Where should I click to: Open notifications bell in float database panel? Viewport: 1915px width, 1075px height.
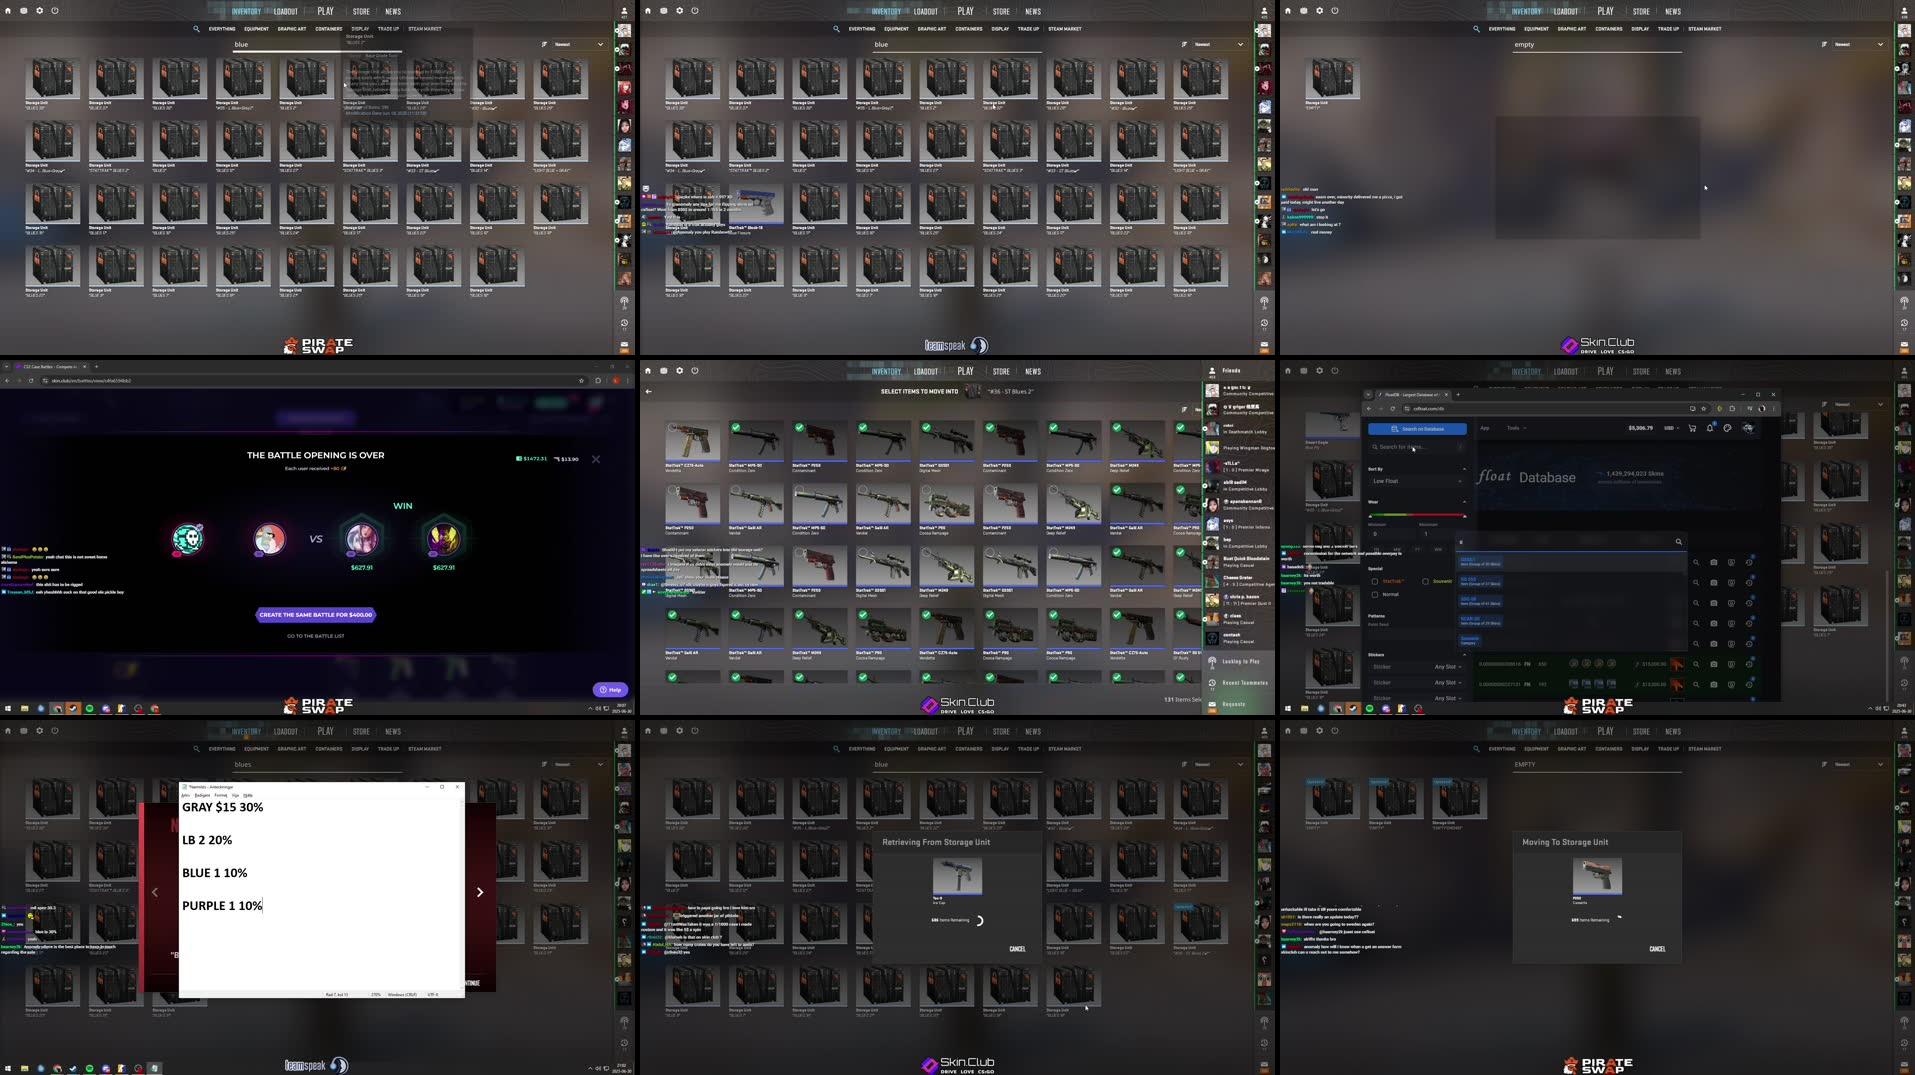pyautogui.click(x=1710, y=428)
